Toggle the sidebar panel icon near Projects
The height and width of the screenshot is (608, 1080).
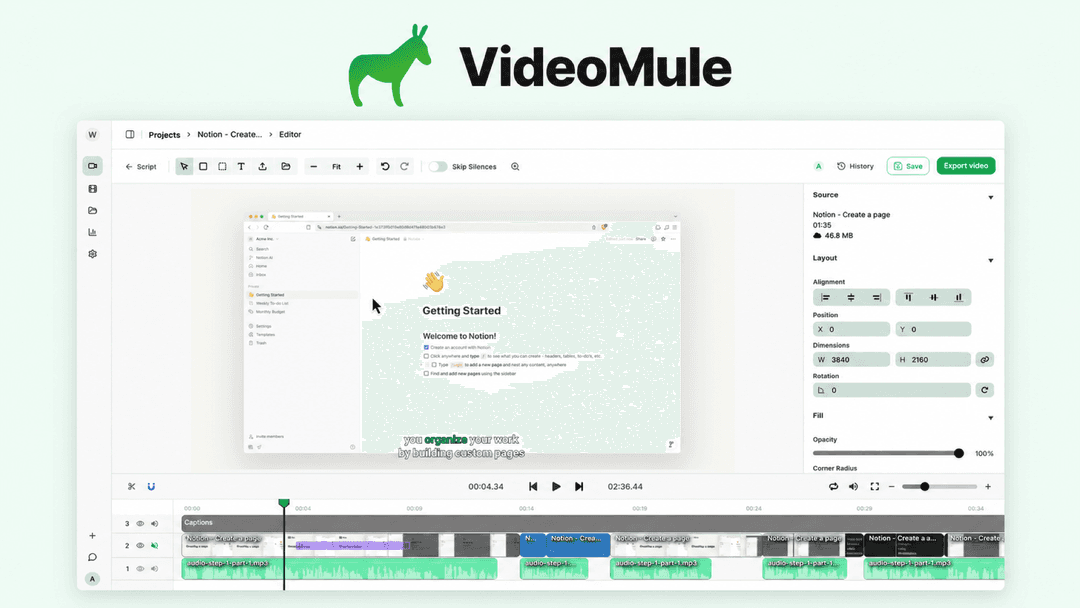point(129,134)
